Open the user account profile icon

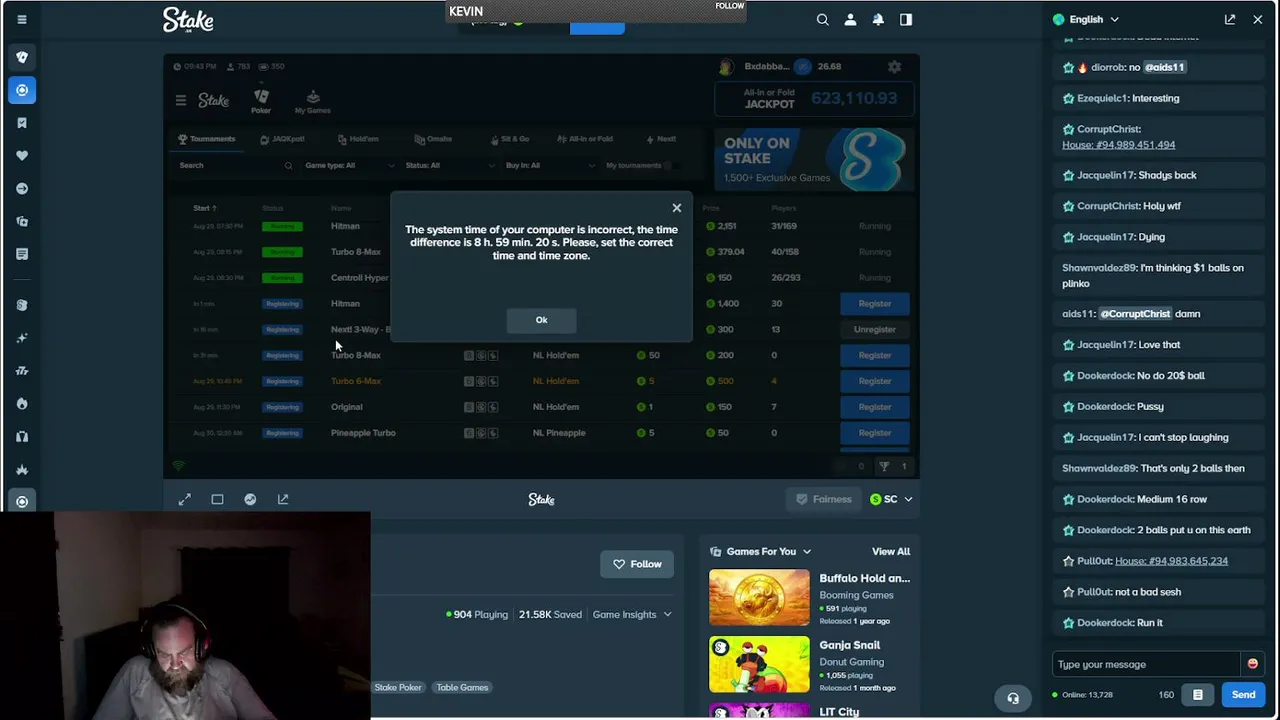tap(851, 19)
